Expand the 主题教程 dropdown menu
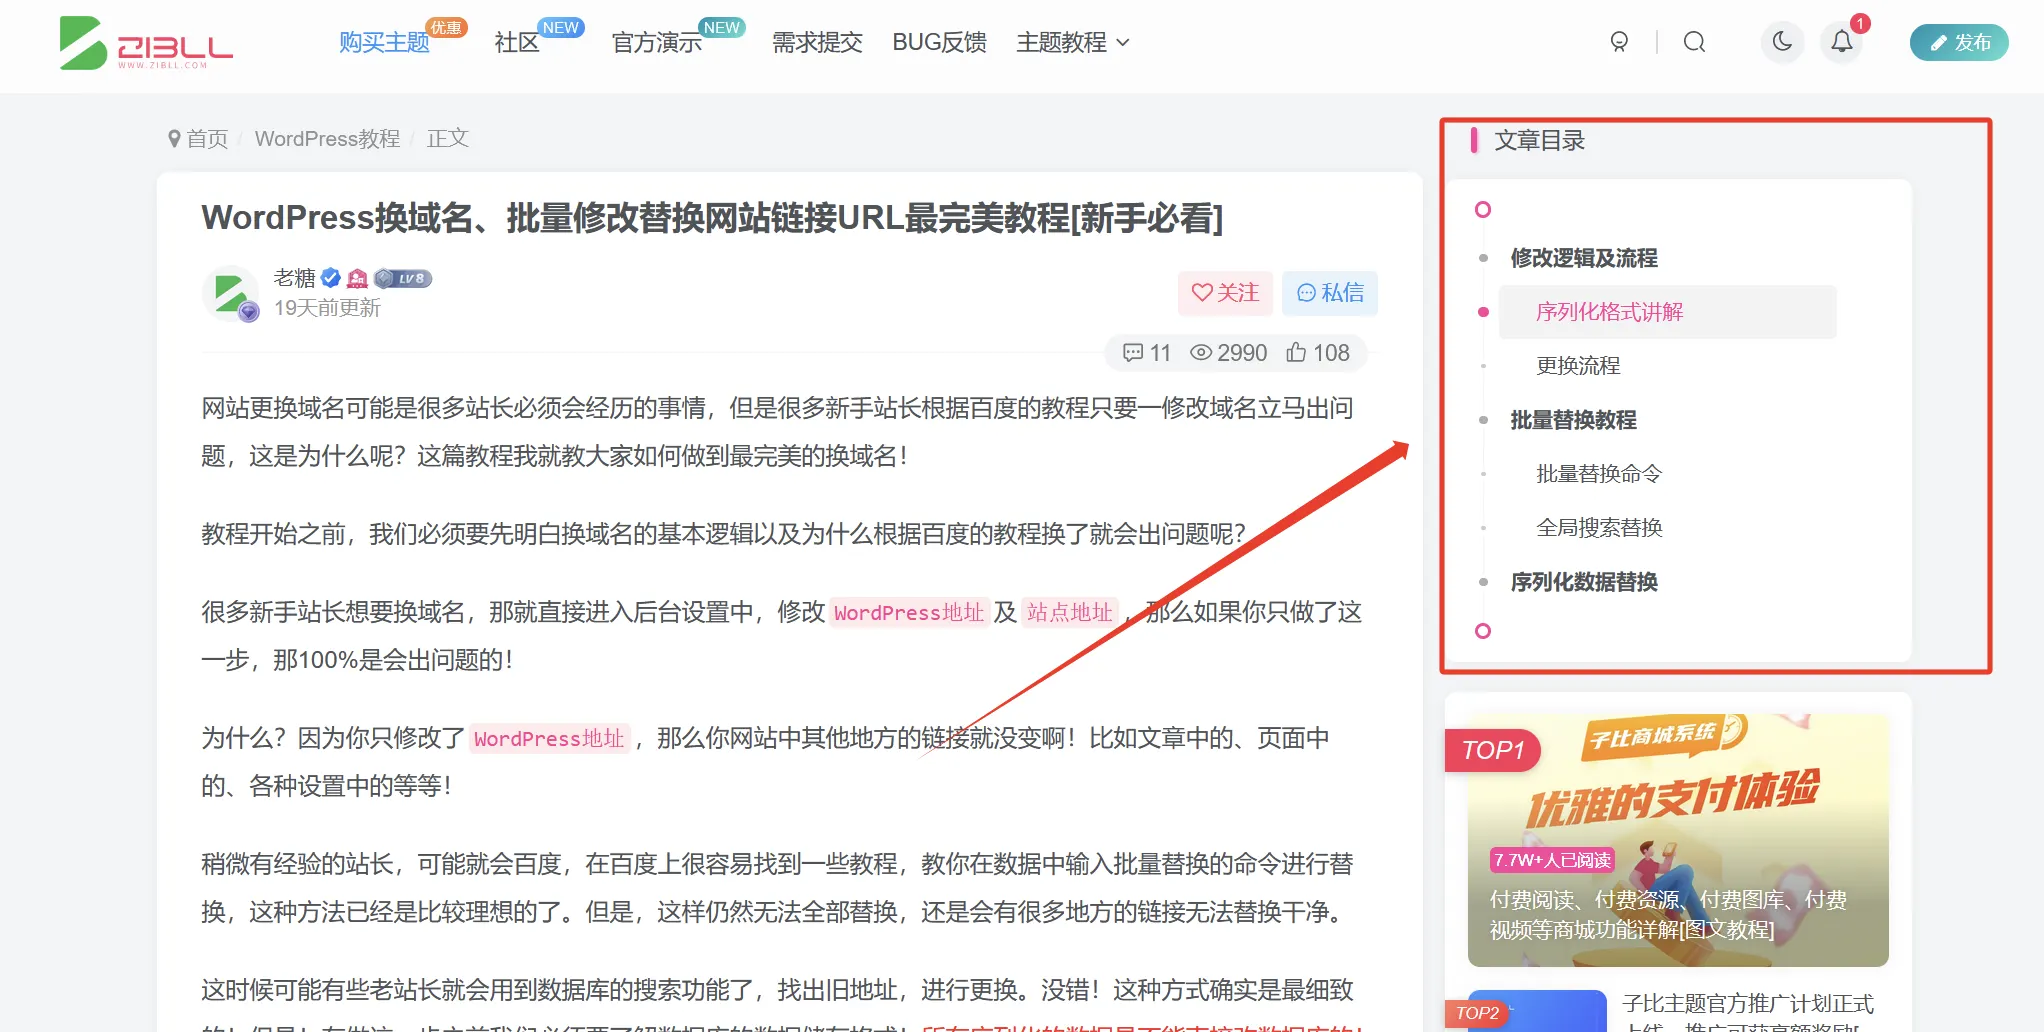 pos(1073,42)
